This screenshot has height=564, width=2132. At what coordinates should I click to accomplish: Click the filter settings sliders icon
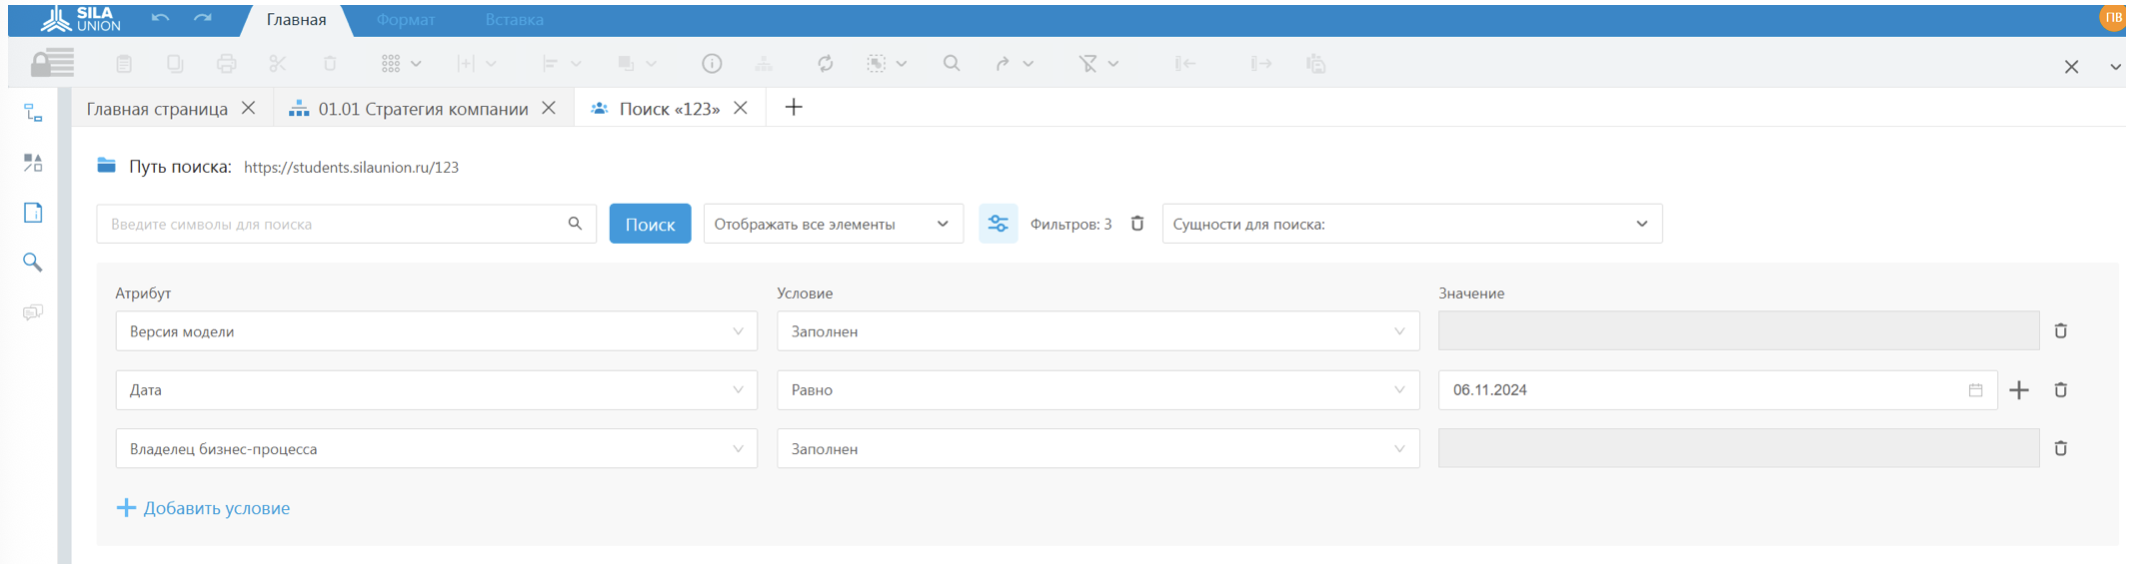[x=997, y=224]
